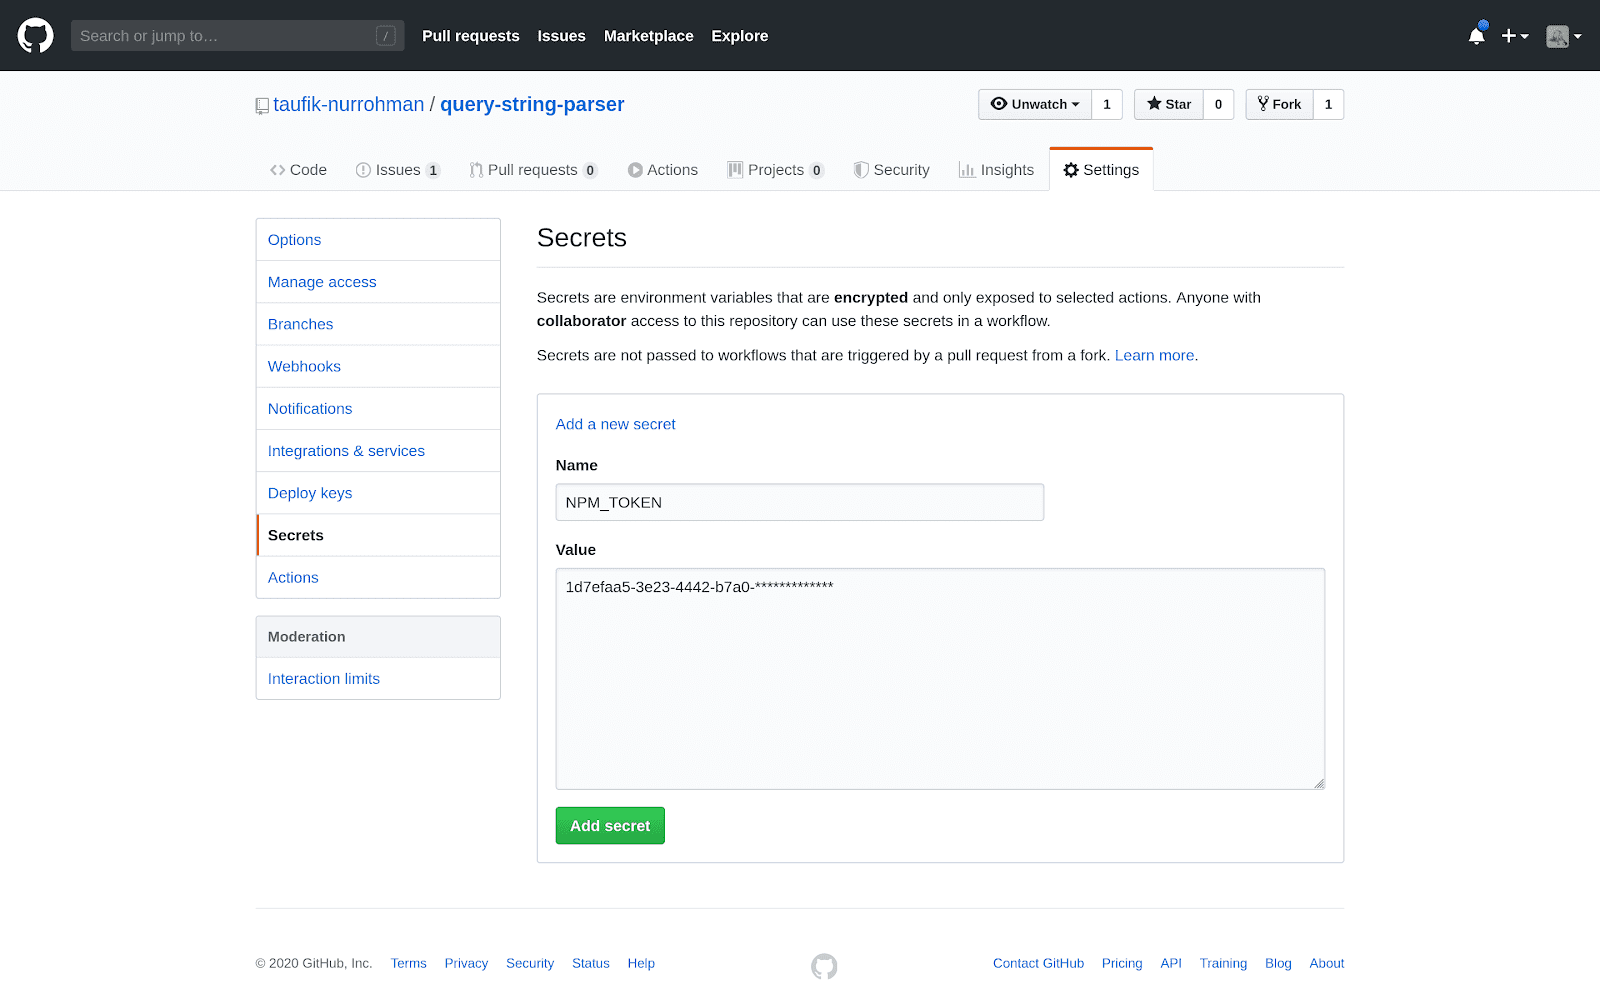Open footer API link

[x=1171, y=964]
